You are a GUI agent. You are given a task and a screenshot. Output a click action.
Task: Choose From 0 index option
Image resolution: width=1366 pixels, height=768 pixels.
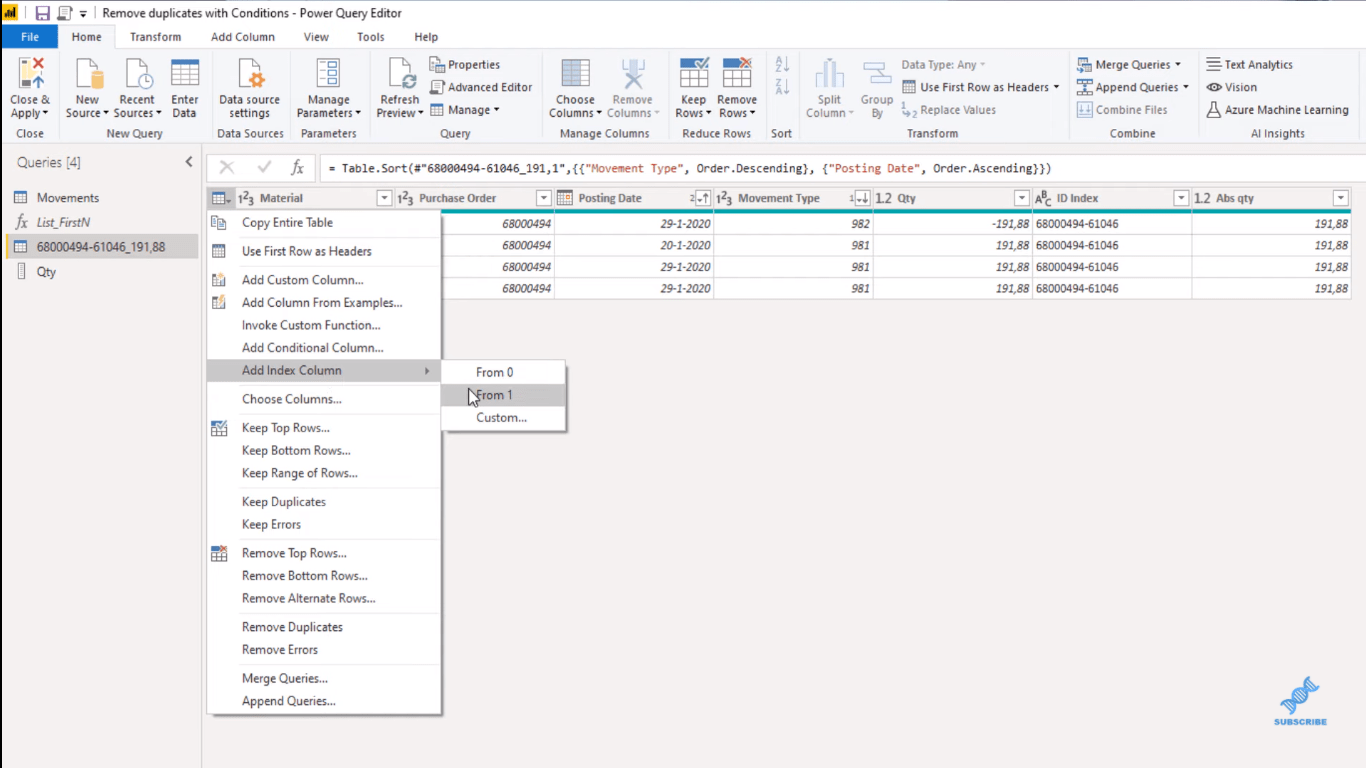point(504,372)
